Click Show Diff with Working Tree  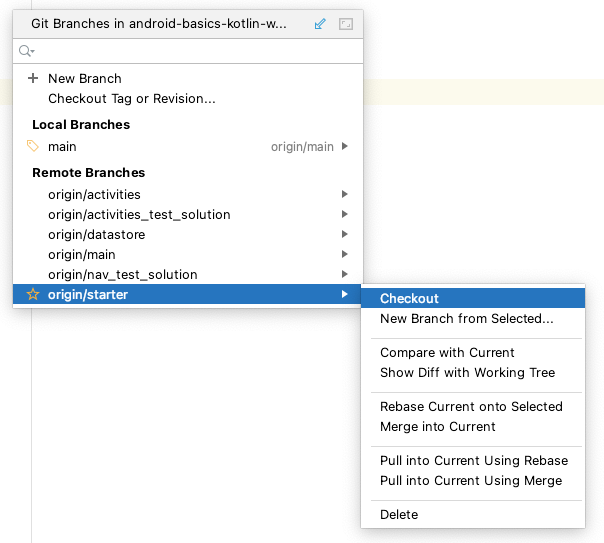tap(467, 373)
